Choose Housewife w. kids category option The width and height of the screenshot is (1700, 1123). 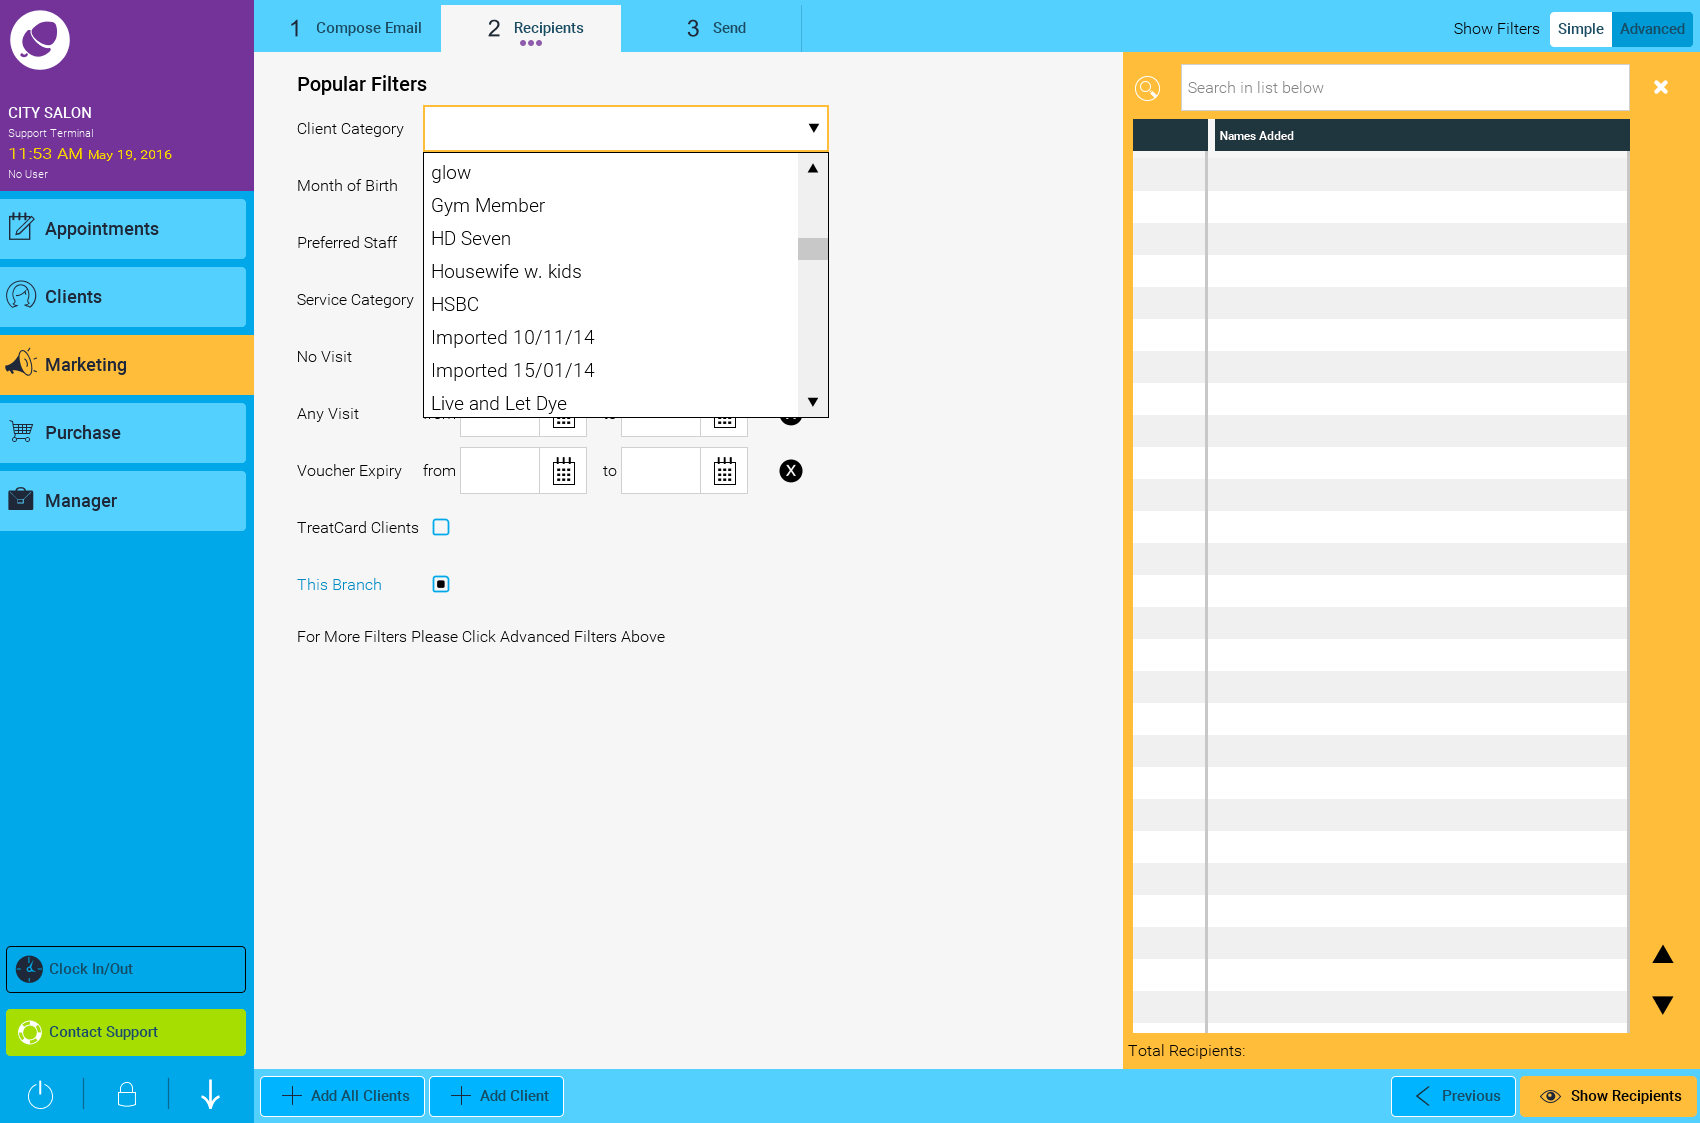[506, 272]
